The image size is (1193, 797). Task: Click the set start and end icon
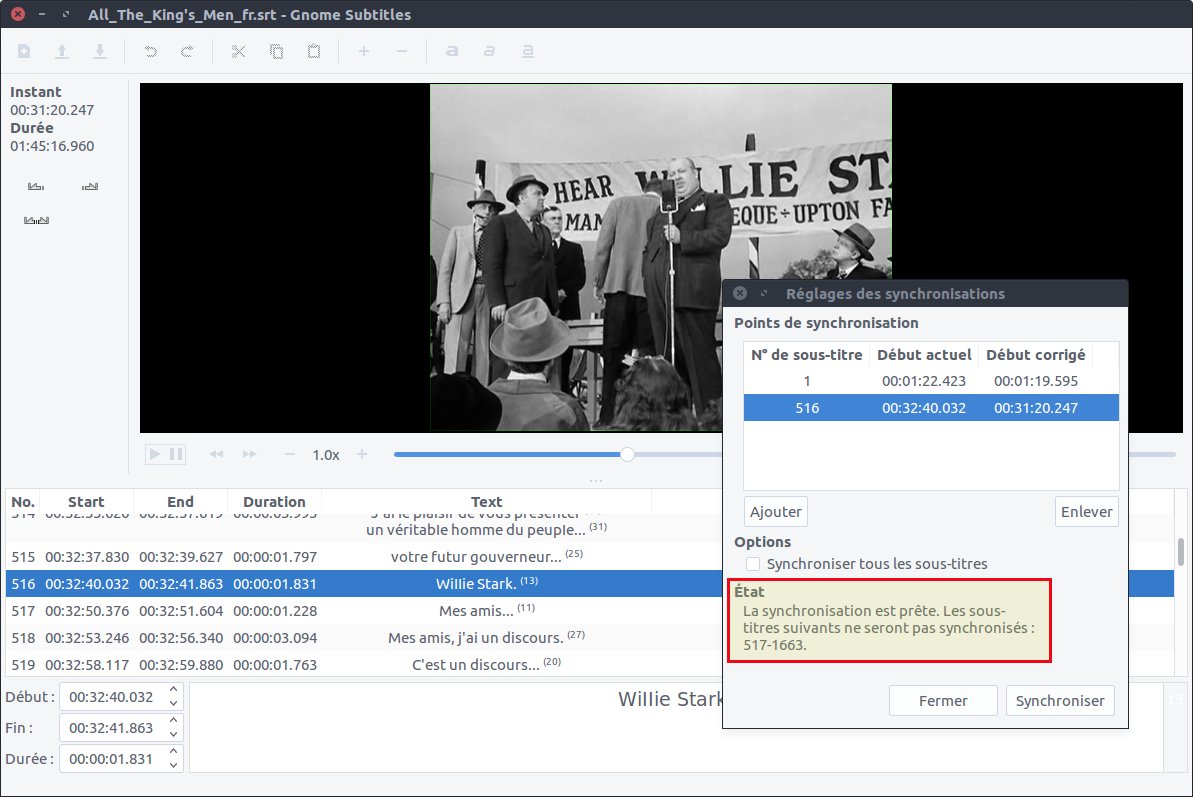[x=37, y=221]
